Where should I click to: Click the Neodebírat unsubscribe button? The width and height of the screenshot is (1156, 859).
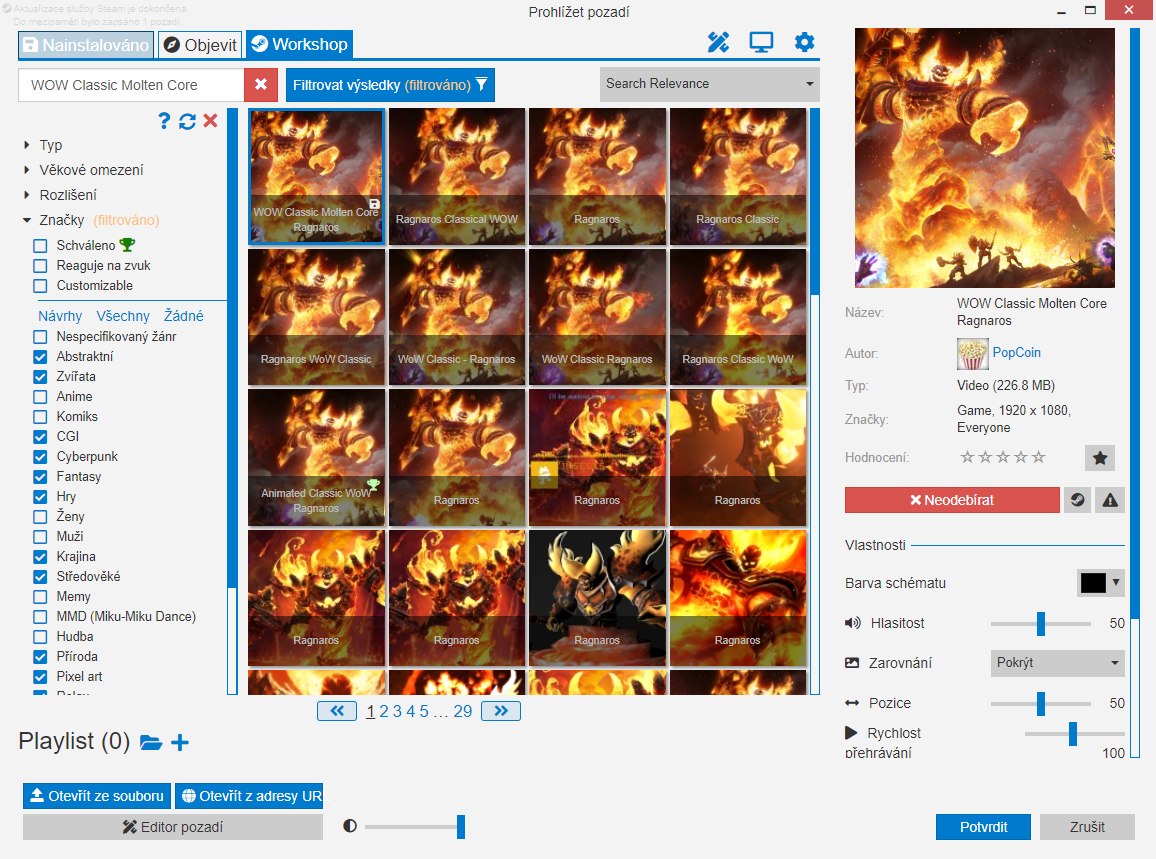[952, 500]
